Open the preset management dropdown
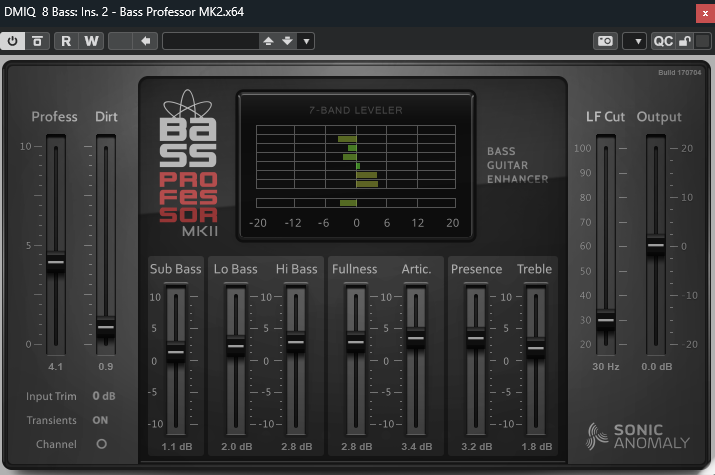Viewport: 715px width, 475px height. point(306,41)
